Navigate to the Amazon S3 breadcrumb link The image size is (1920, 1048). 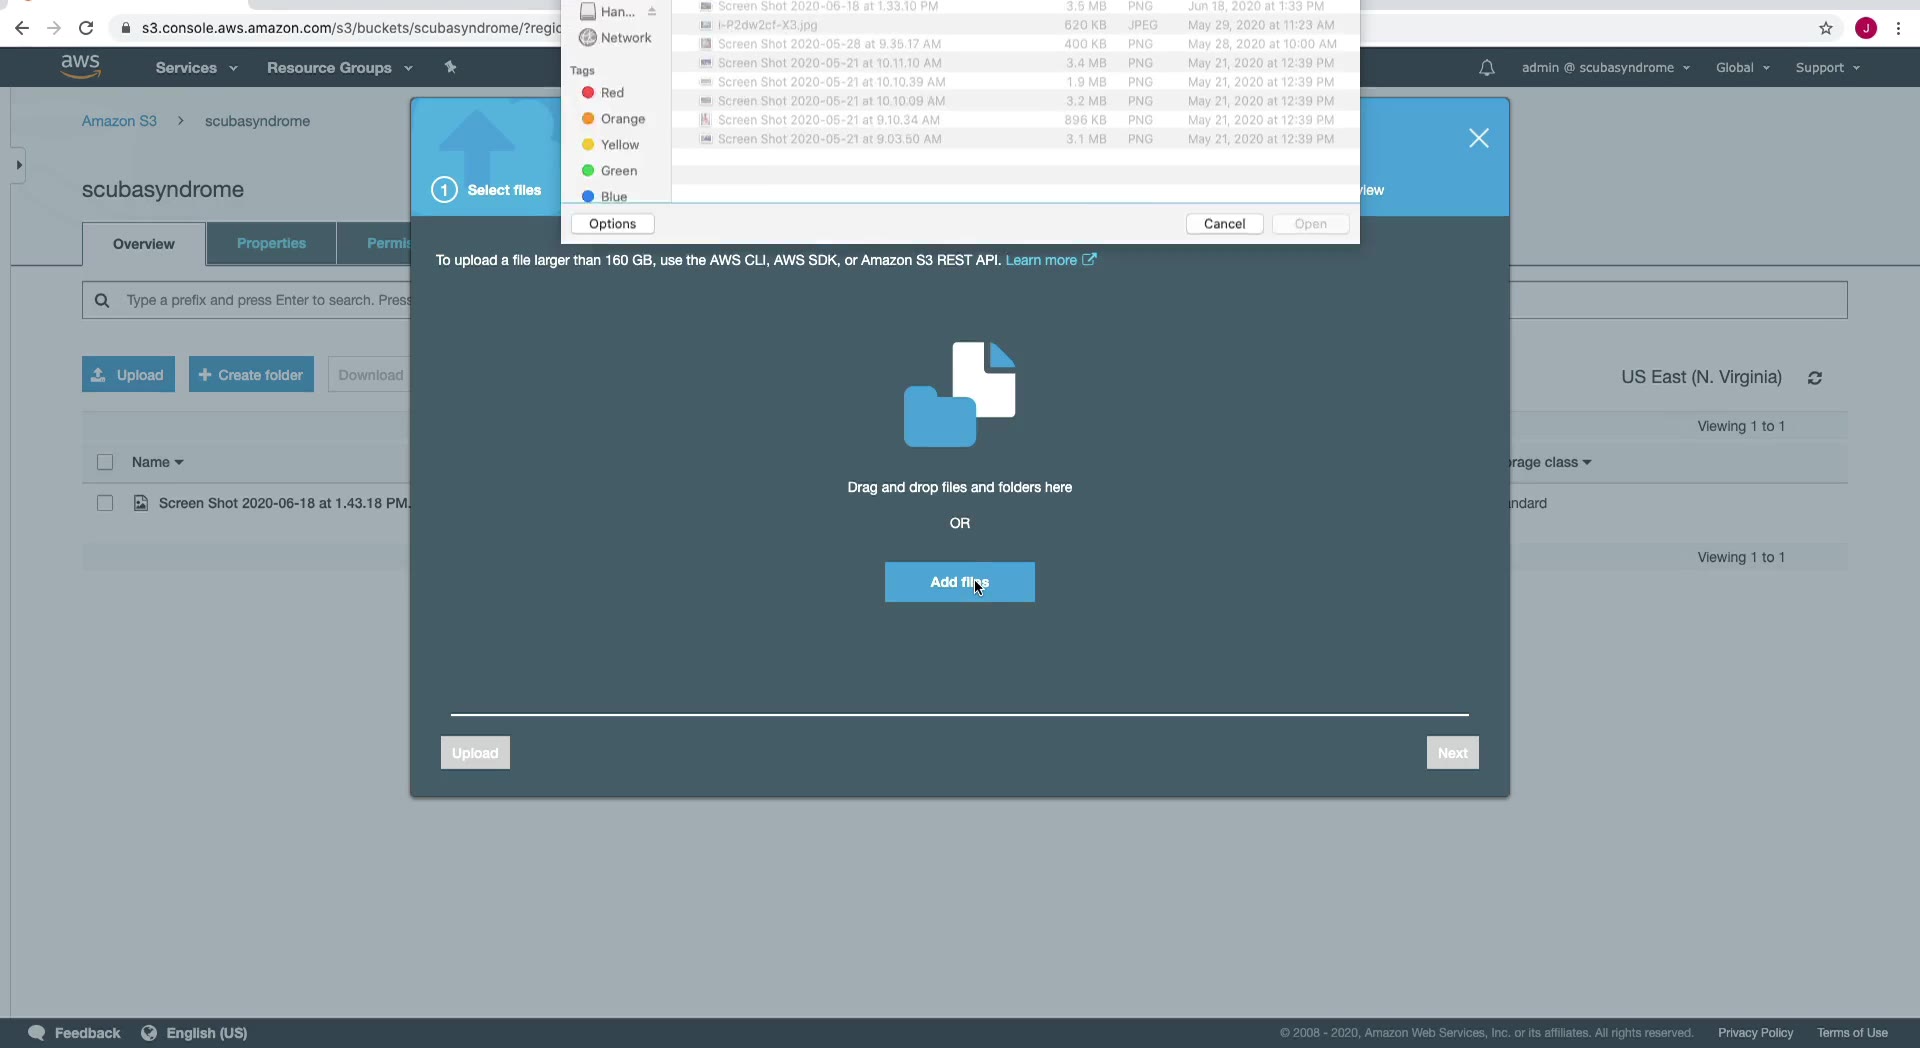(119, 121)
